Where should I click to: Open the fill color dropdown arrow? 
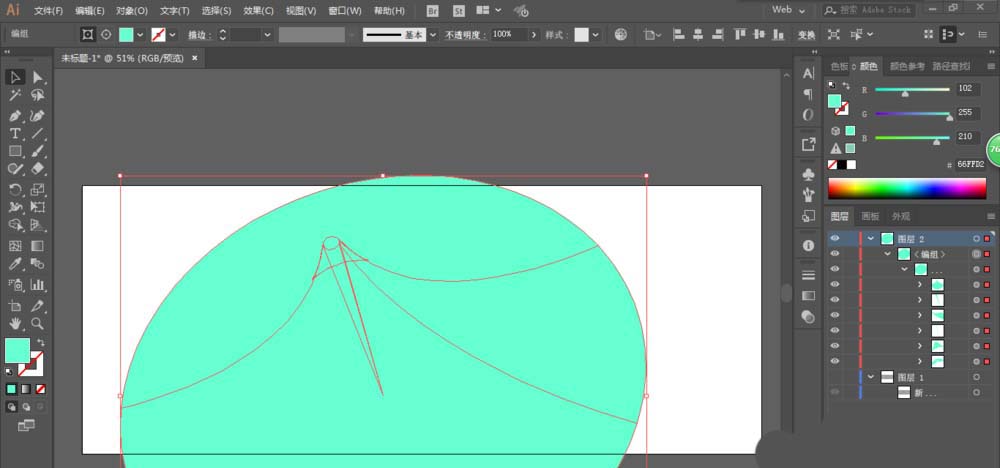tap(140, 35)
